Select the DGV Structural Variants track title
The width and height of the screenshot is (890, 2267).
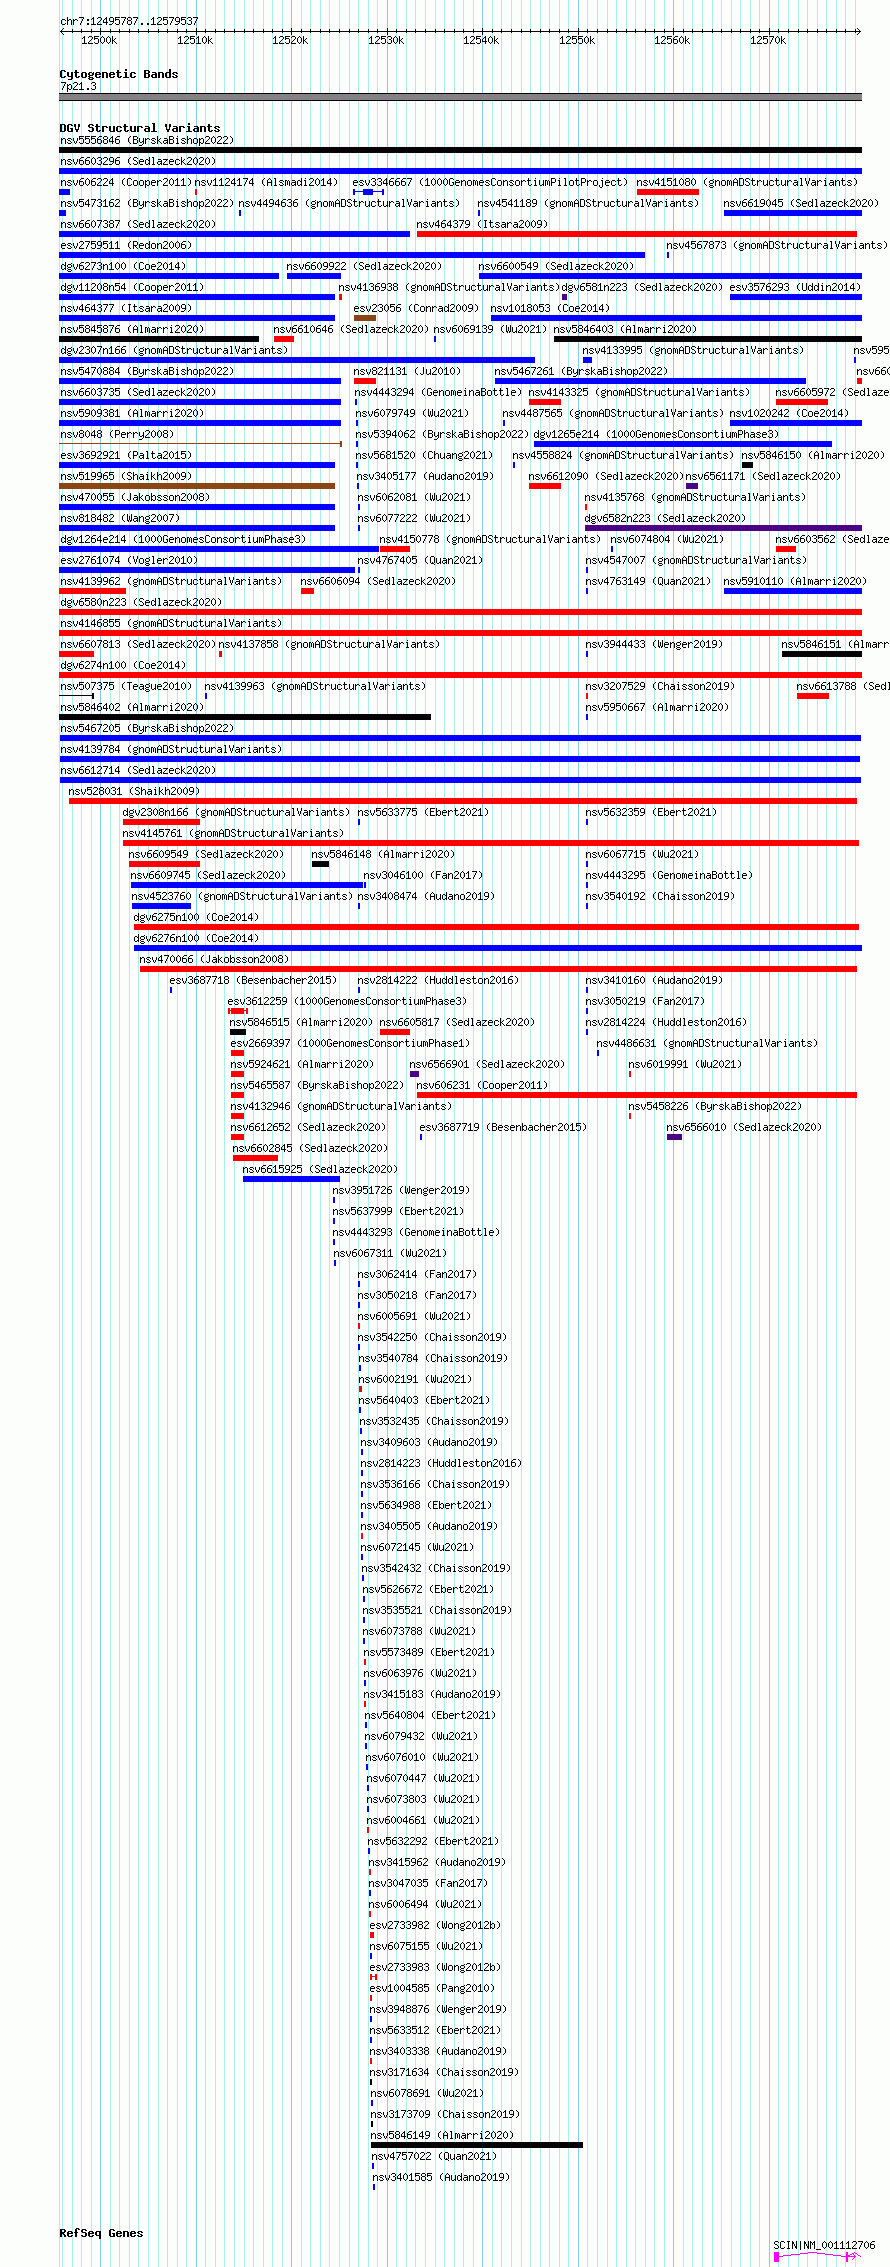pyautogui.click(x=140, y=128)
